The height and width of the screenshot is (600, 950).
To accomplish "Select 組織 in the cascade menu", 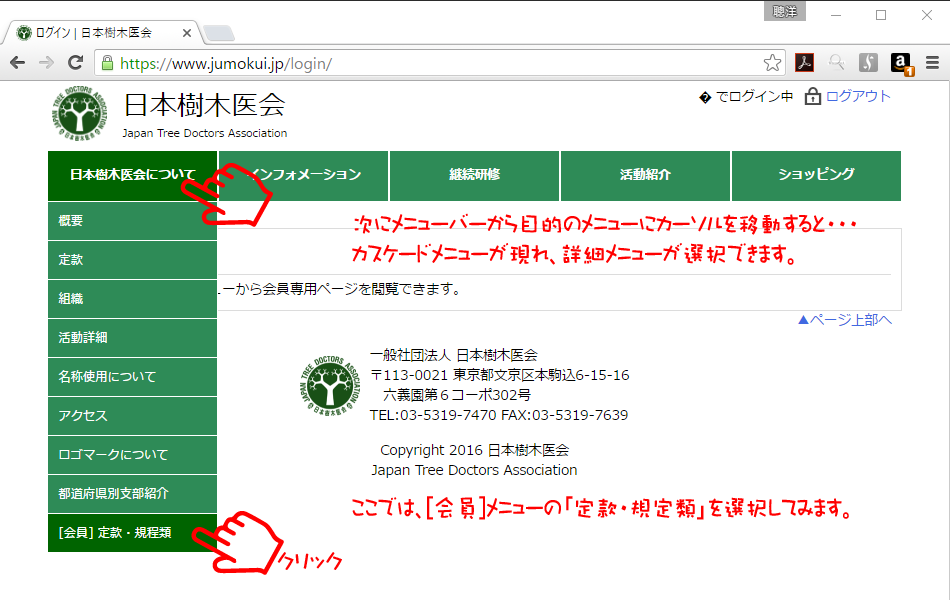I will [132, 299].
